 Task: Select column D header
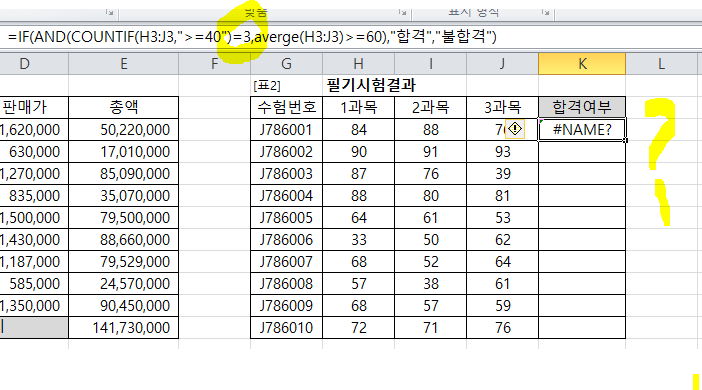pyautogui.click(x=34, y=64)
